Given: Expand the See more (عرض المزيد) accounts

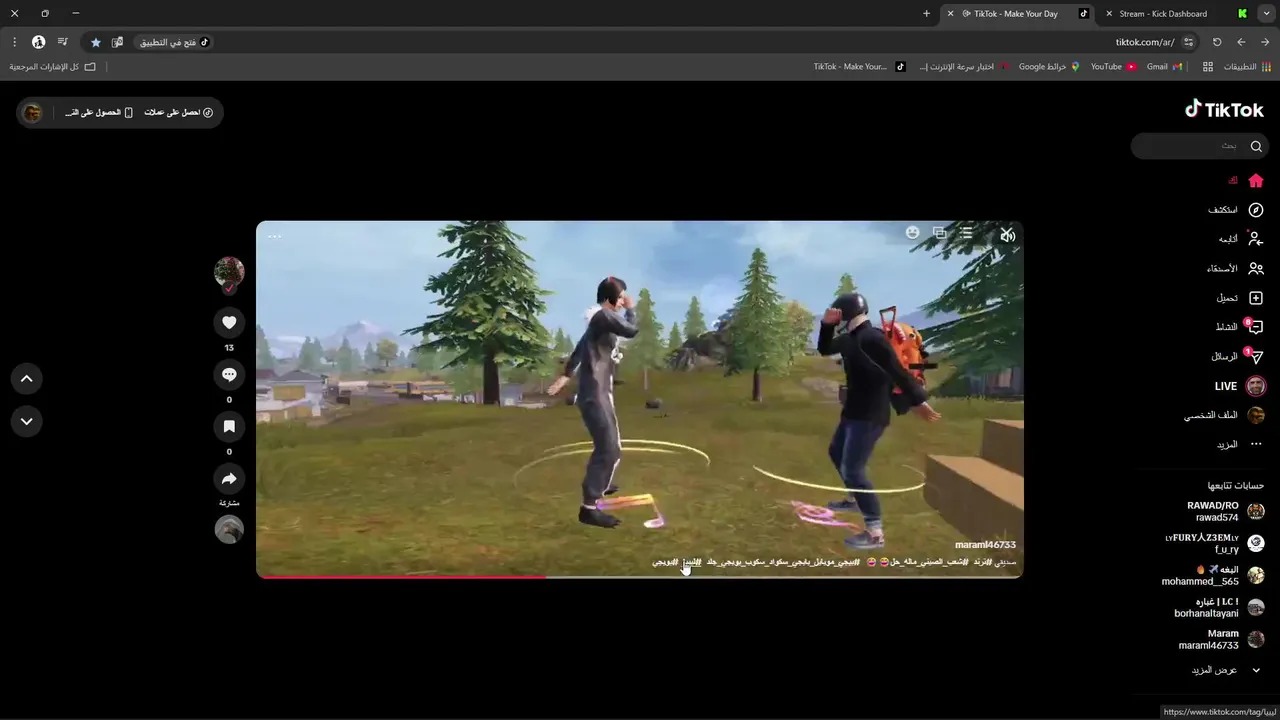Looking at the screenshot, I should tap(1225, 670).
